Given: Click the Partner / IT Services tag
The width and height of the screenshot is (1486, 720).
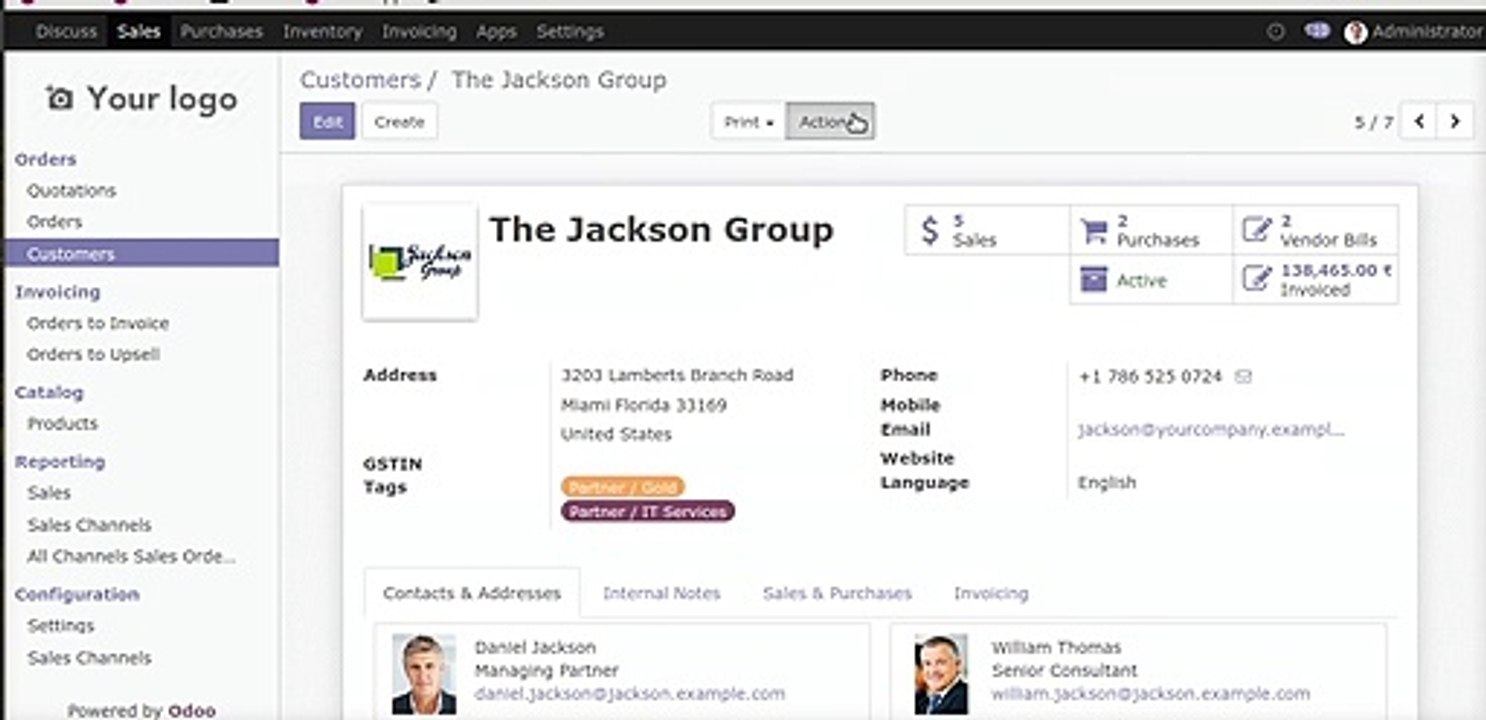Looking at the screenshot, I should coord(648,512).
